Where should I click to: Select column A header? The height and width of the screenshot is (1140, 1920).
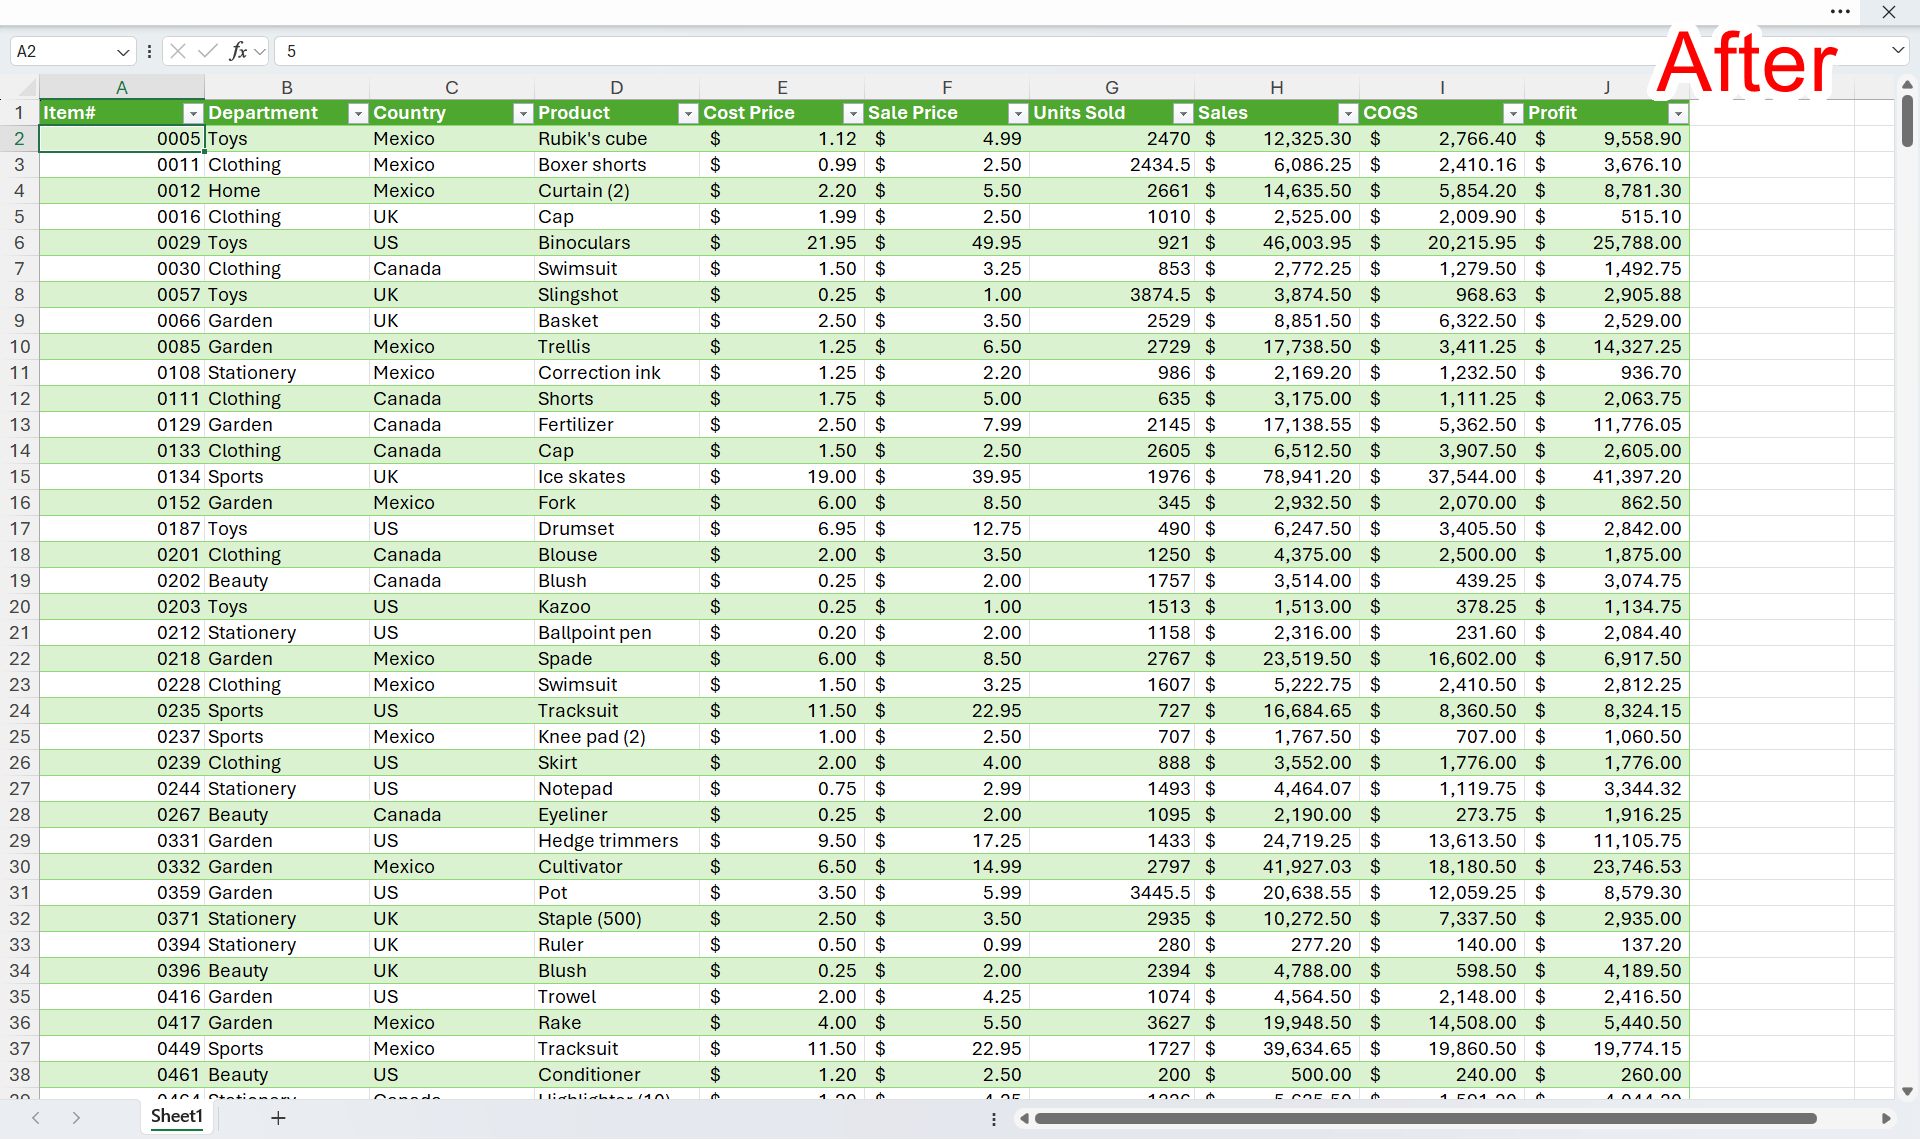122,88
